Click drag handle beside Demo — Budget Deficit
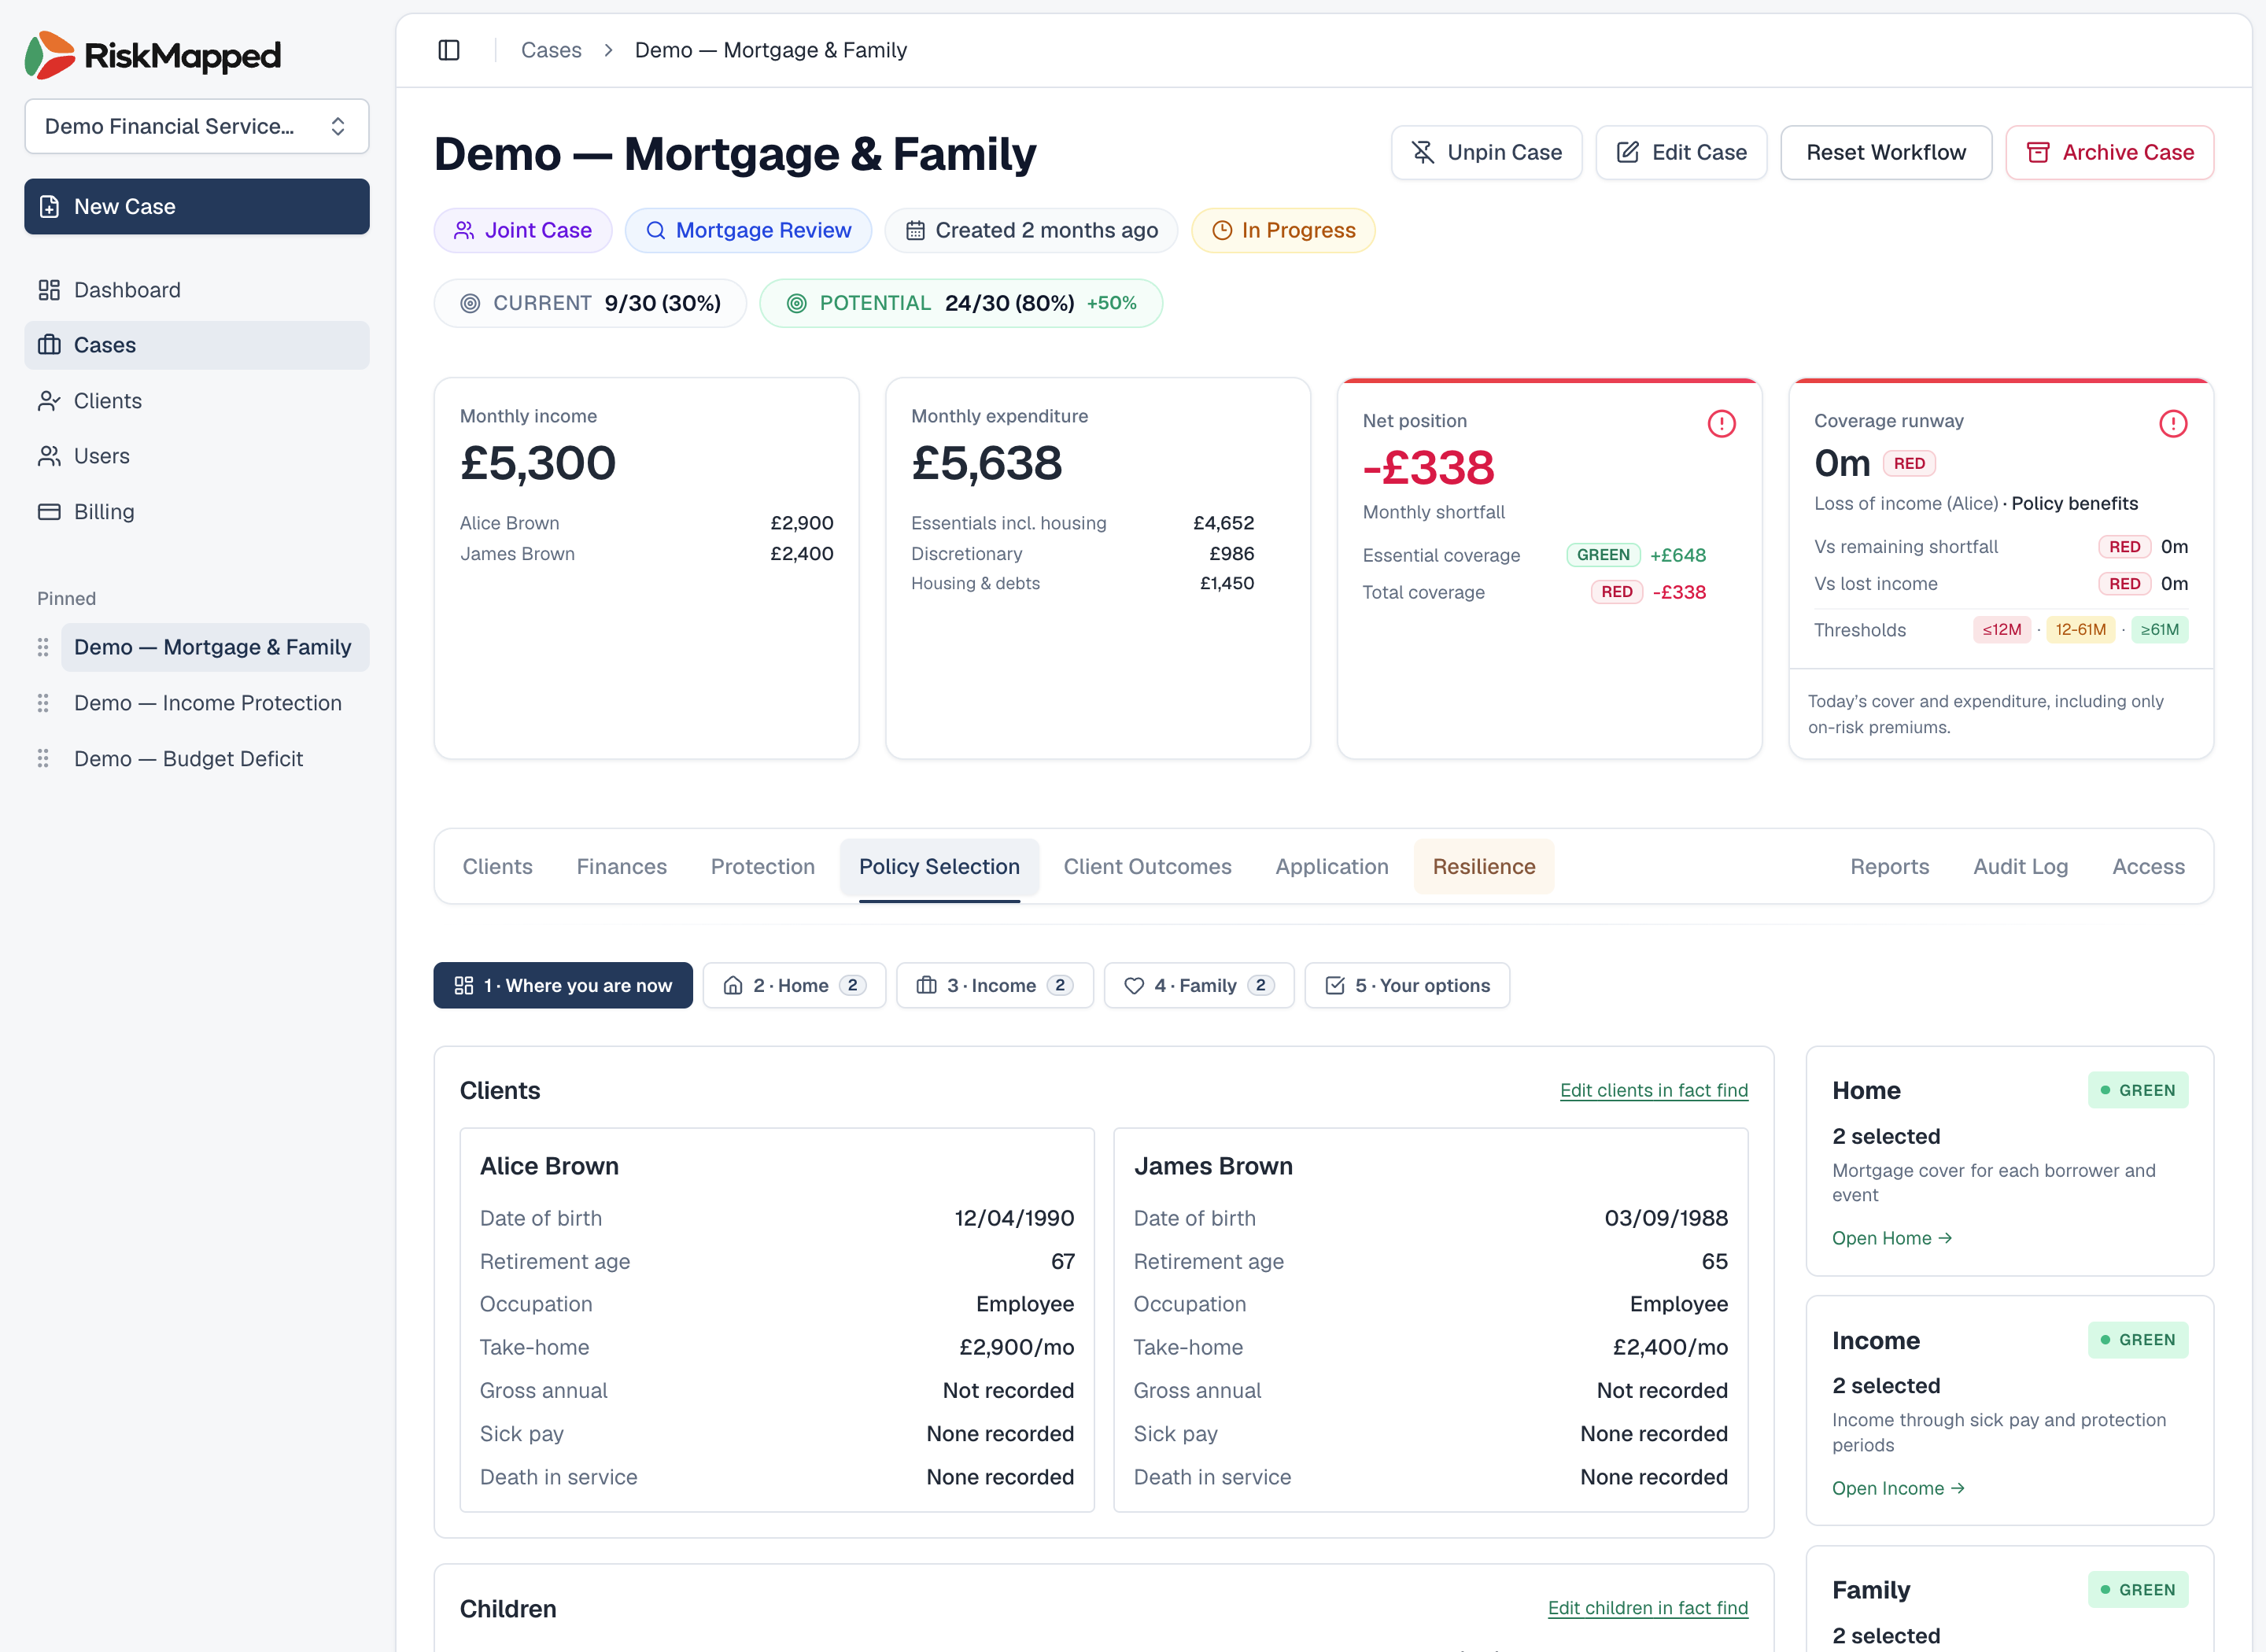 coord(43,759)
